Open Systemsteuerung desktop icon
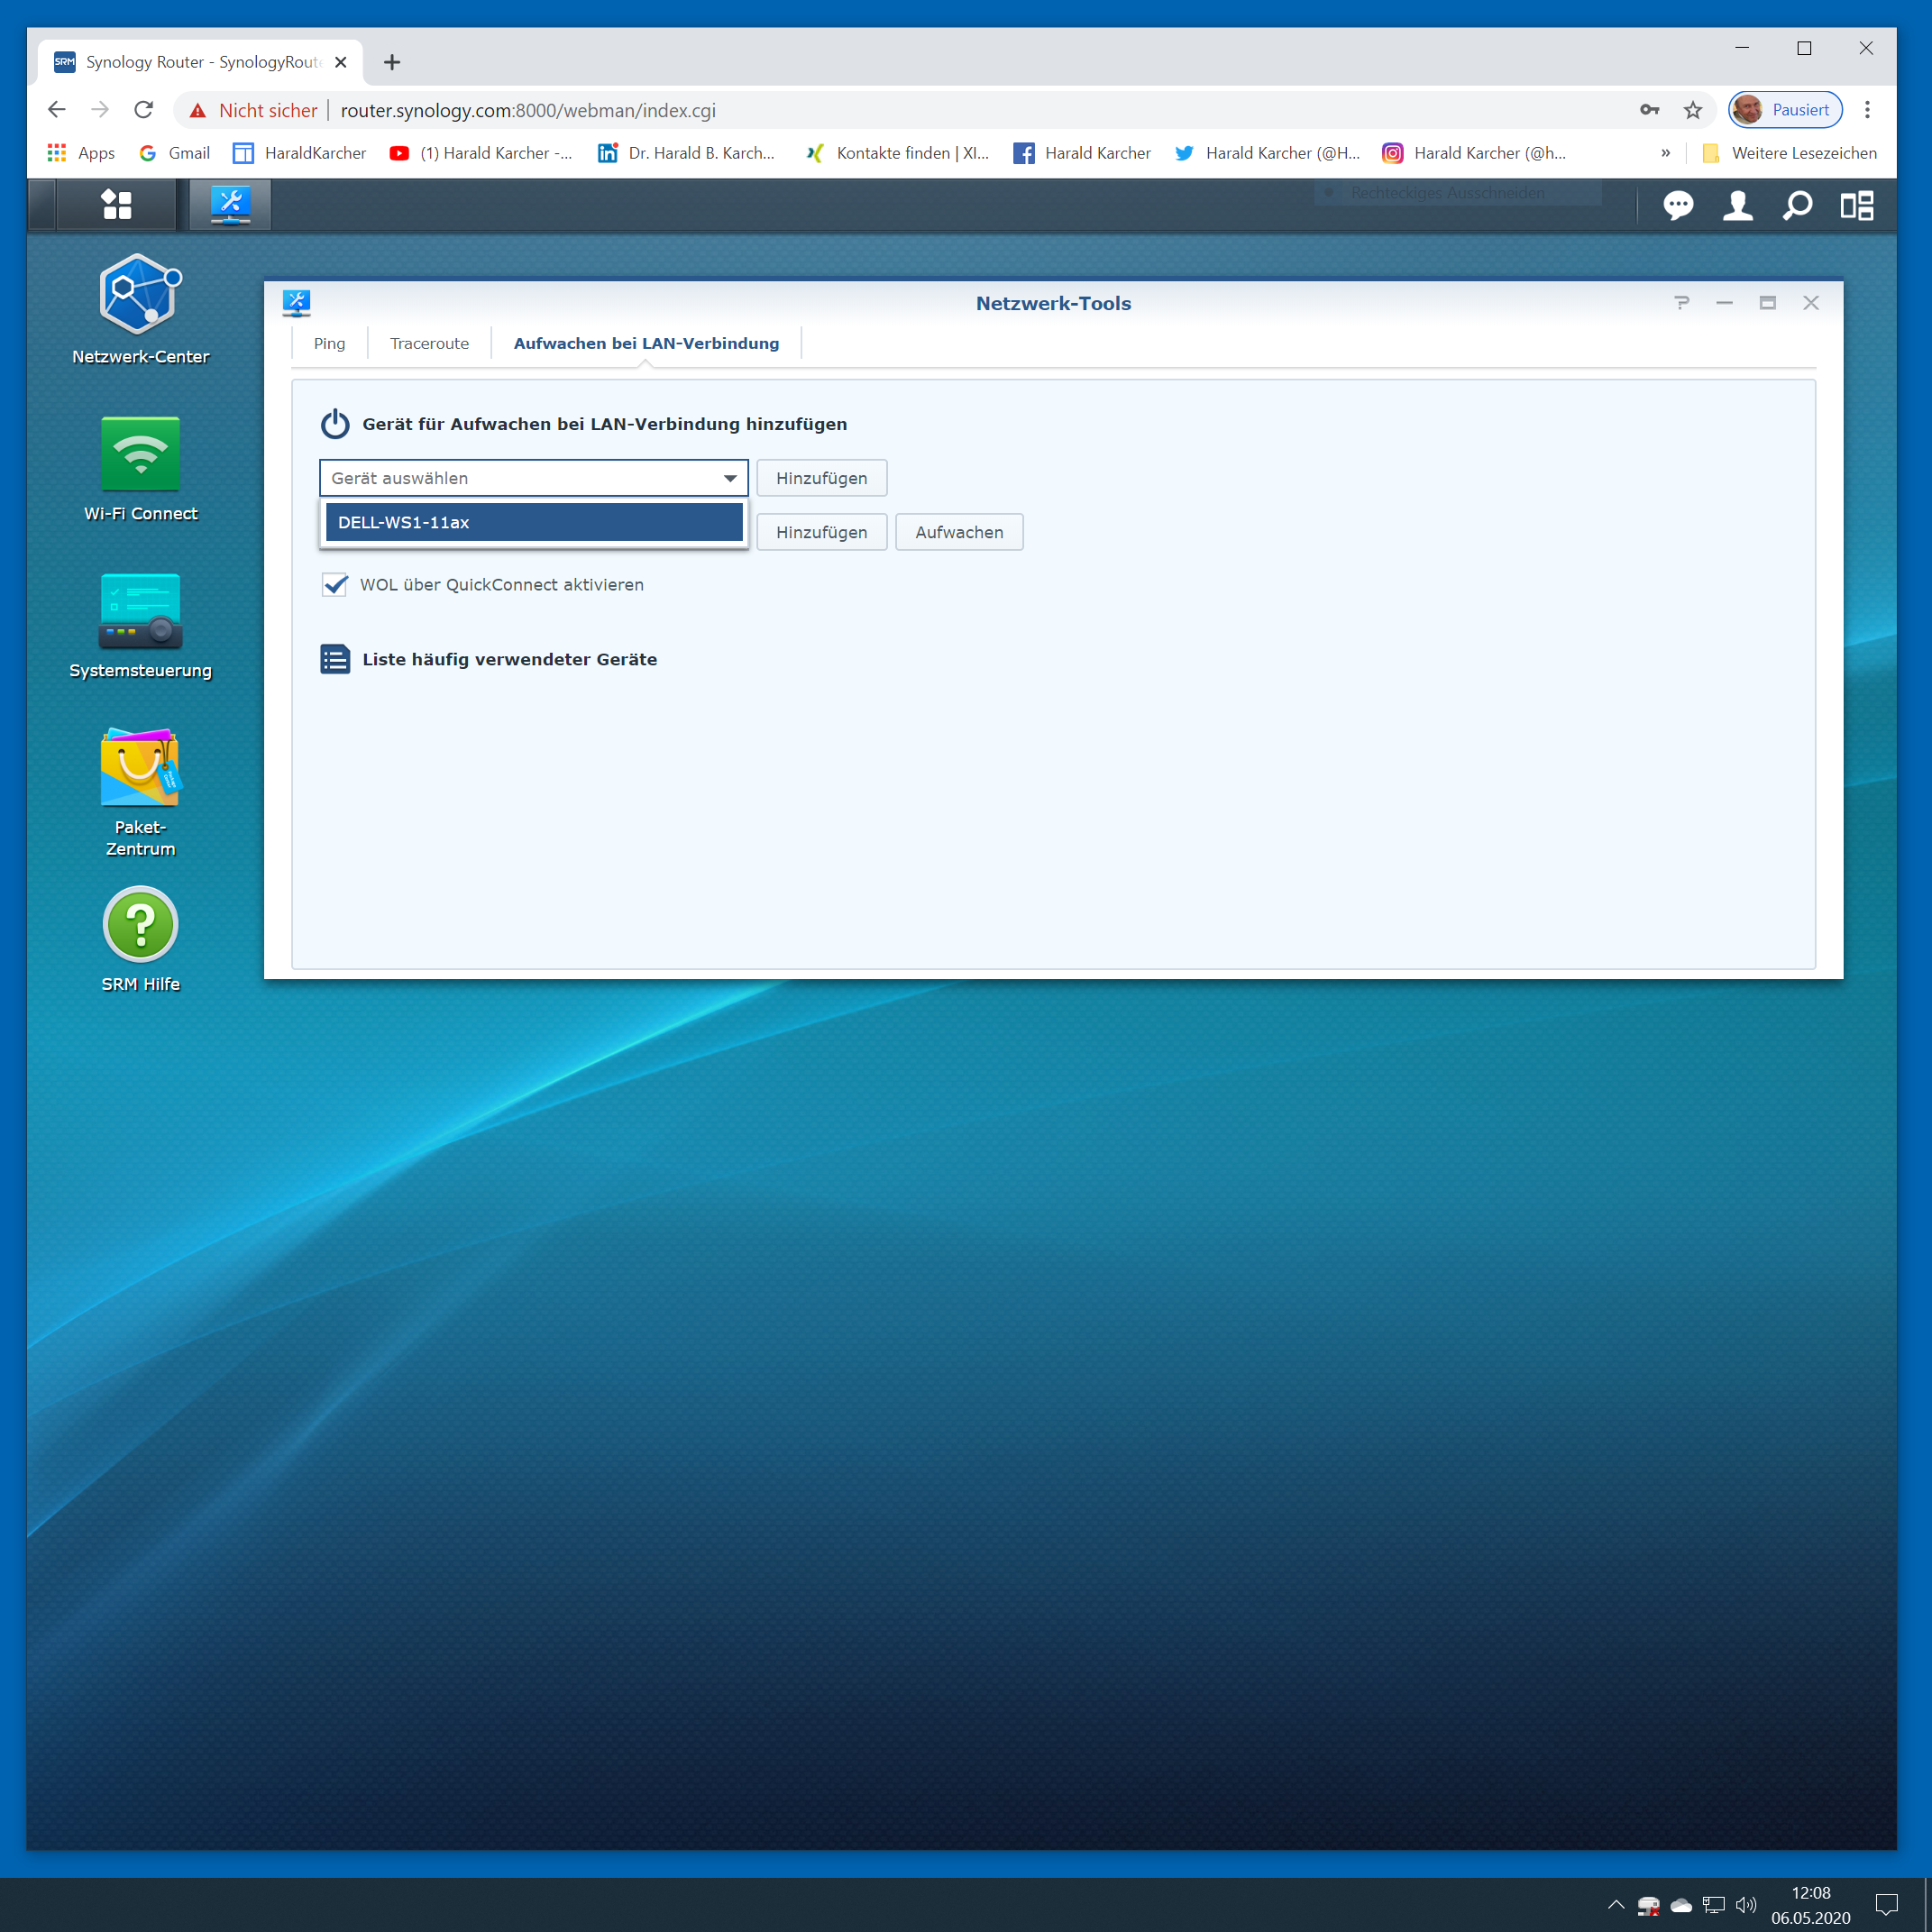 click(x=140, y=611)
